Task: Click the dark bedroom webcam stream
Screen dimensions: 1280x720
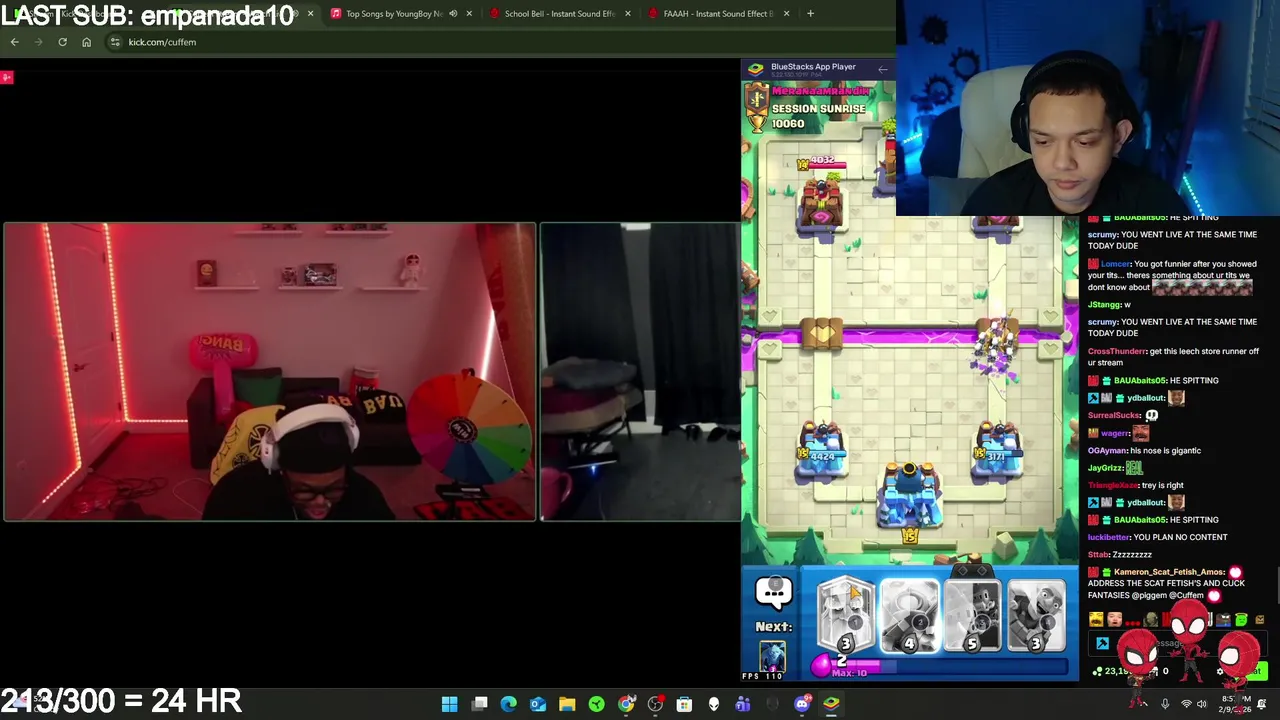Action: coord(640,372)
